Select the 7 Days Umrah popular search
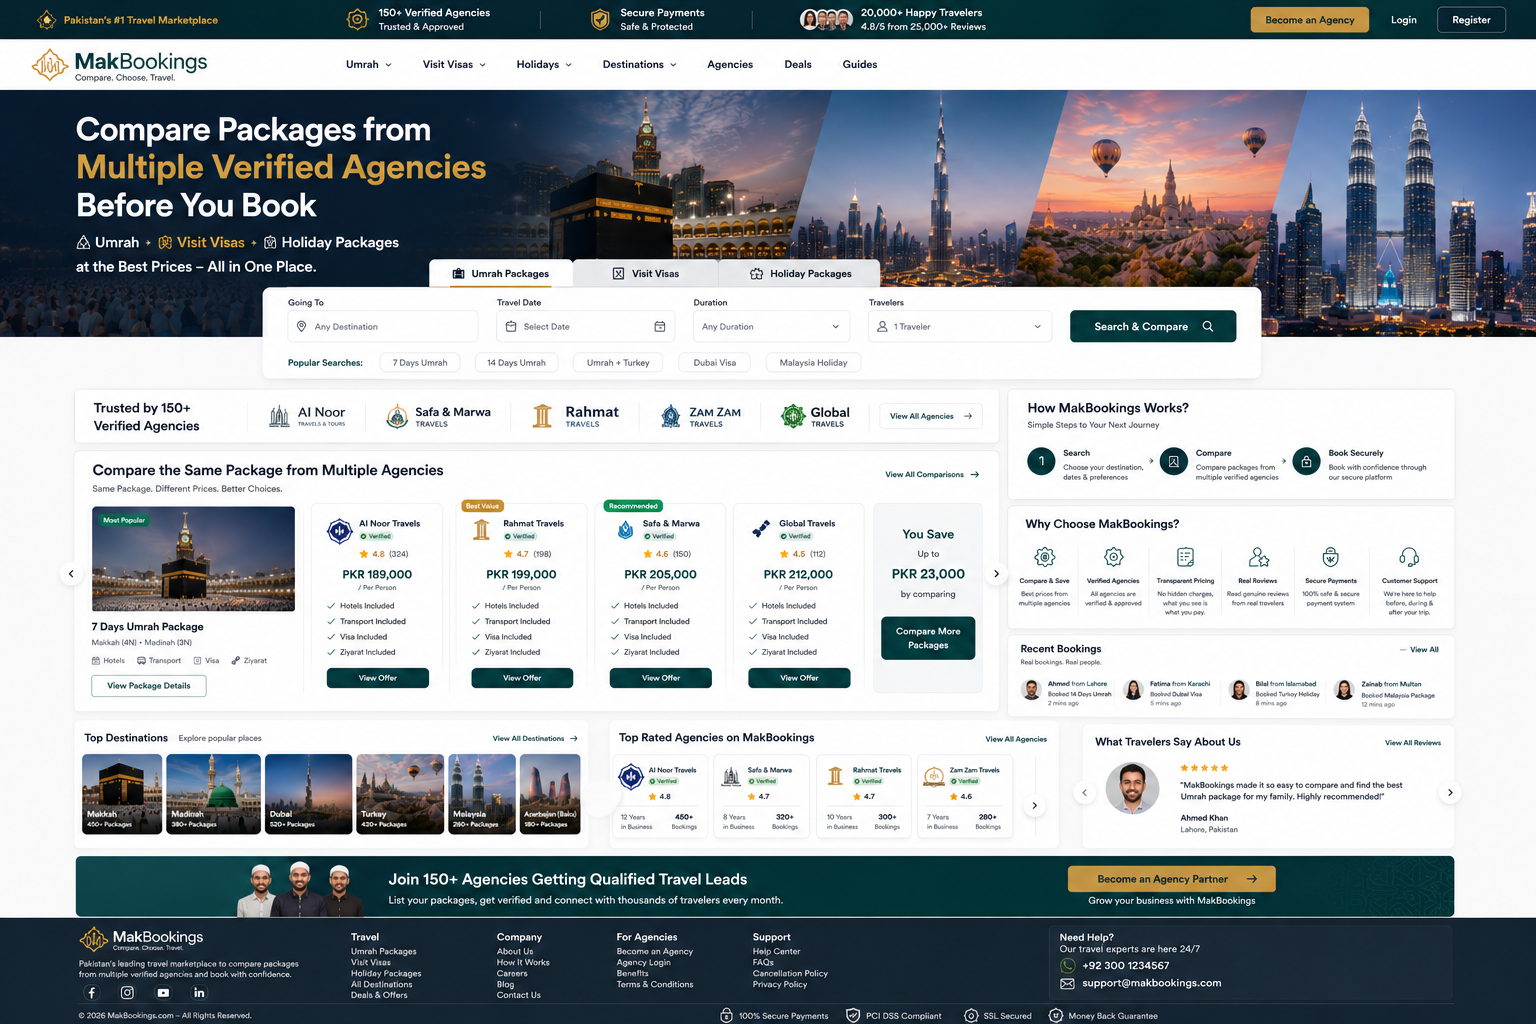 pos(420,363)
